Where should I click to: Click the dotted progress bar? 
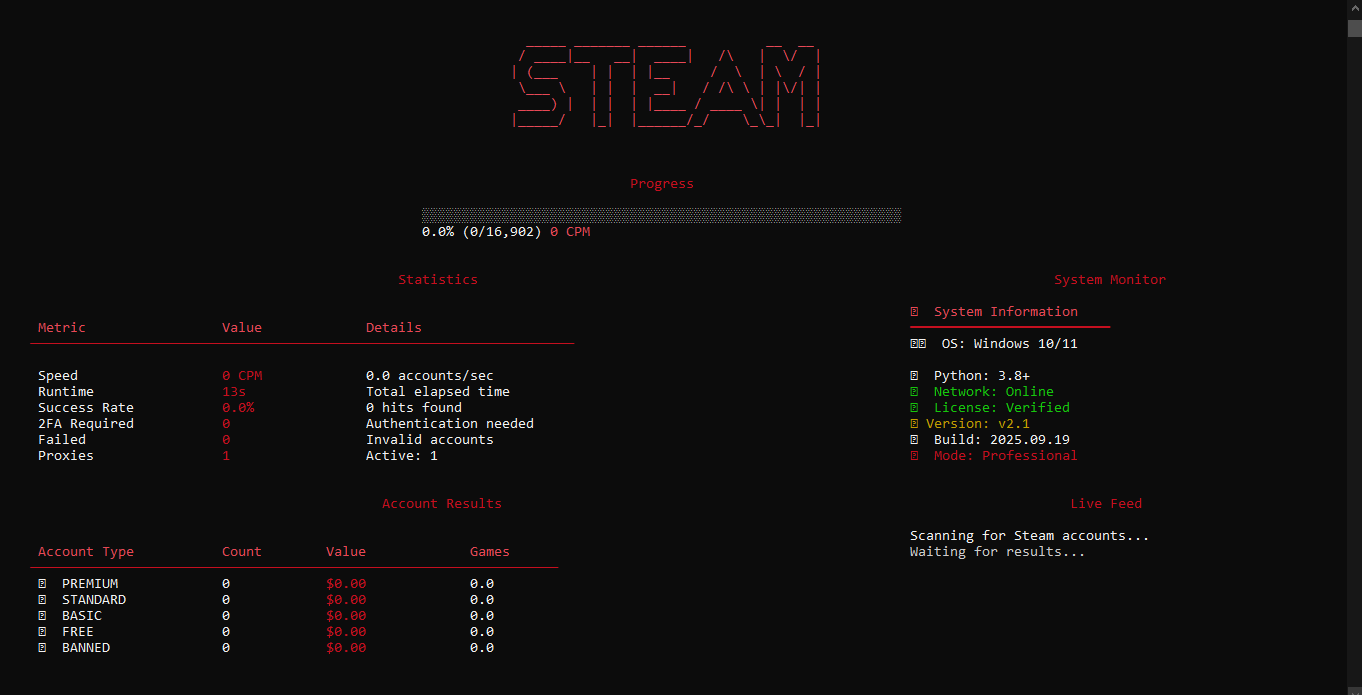pyautogui.click(x=661, y=215)
